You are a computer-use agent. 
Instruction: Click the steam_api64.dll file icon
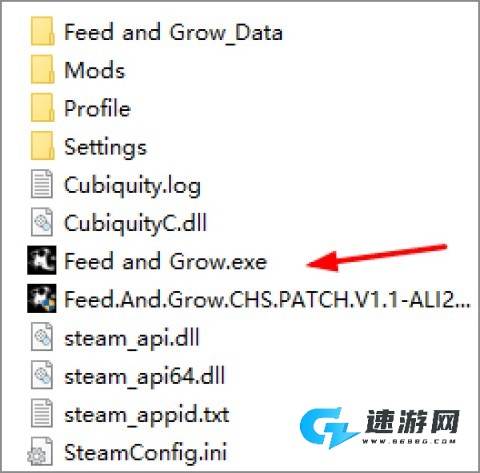click(42, 375)
